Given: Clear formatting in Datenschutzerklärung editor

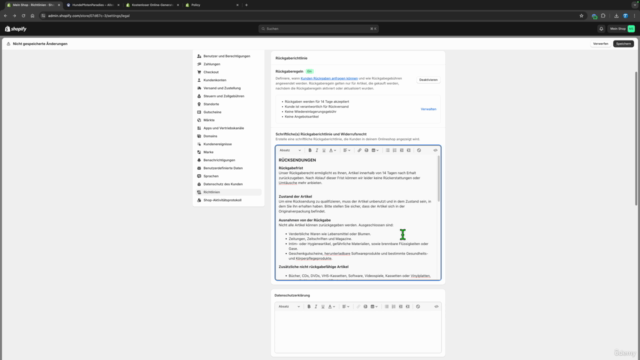Looking at the screenshot, I should pos(418,307).
